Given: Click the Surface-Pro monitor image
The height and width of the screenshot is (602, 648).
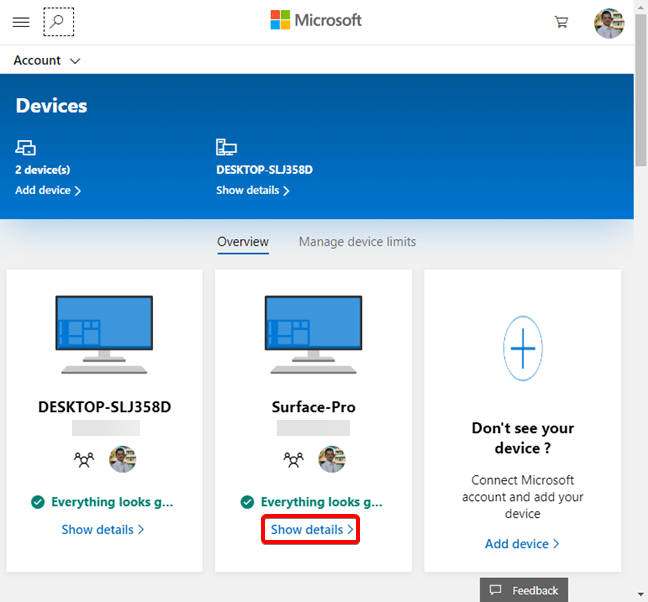Looking at the screenshot, I should (x=314, y=334).
